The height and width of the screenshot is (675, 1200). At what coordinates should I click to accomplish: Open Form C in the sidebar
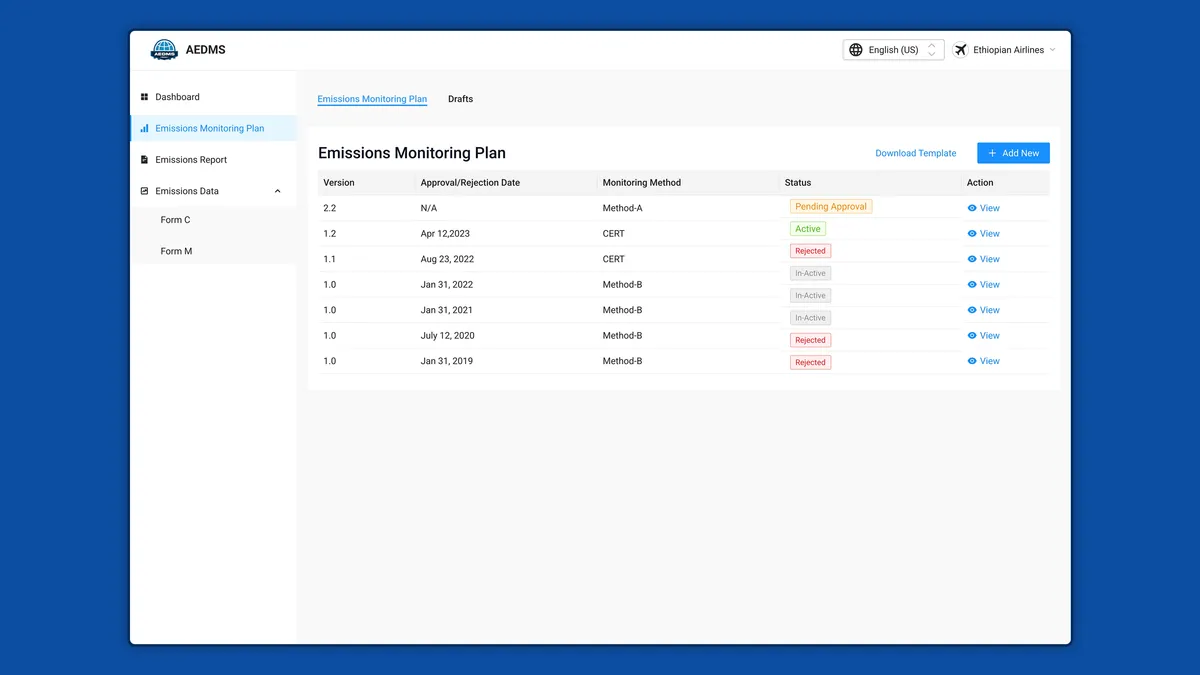tap(175, 220)
